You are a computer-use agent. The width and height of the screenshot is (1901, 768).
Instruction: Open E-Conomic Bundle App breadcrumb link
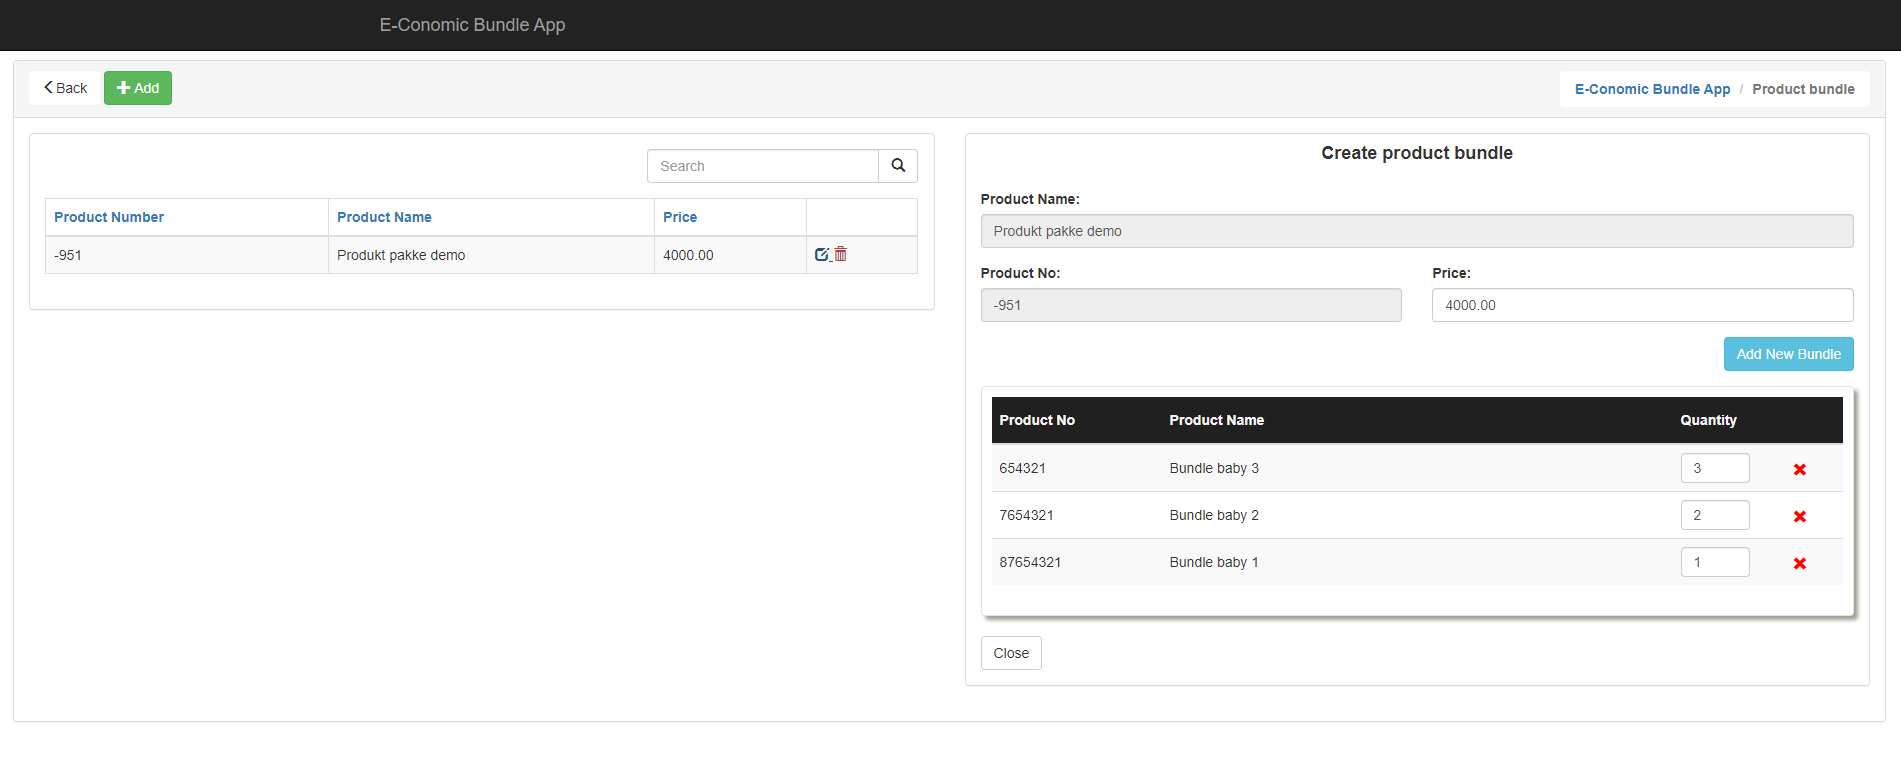click(1651, 89)
